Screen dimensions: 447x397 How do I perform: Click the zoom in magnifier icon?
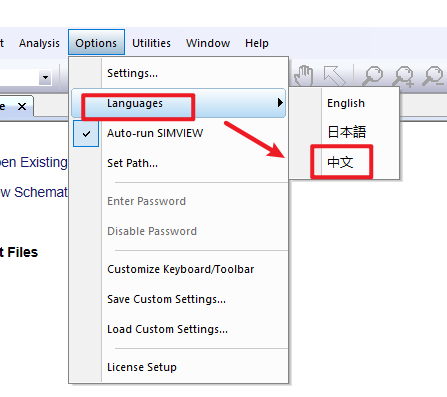tap(403, 76)
